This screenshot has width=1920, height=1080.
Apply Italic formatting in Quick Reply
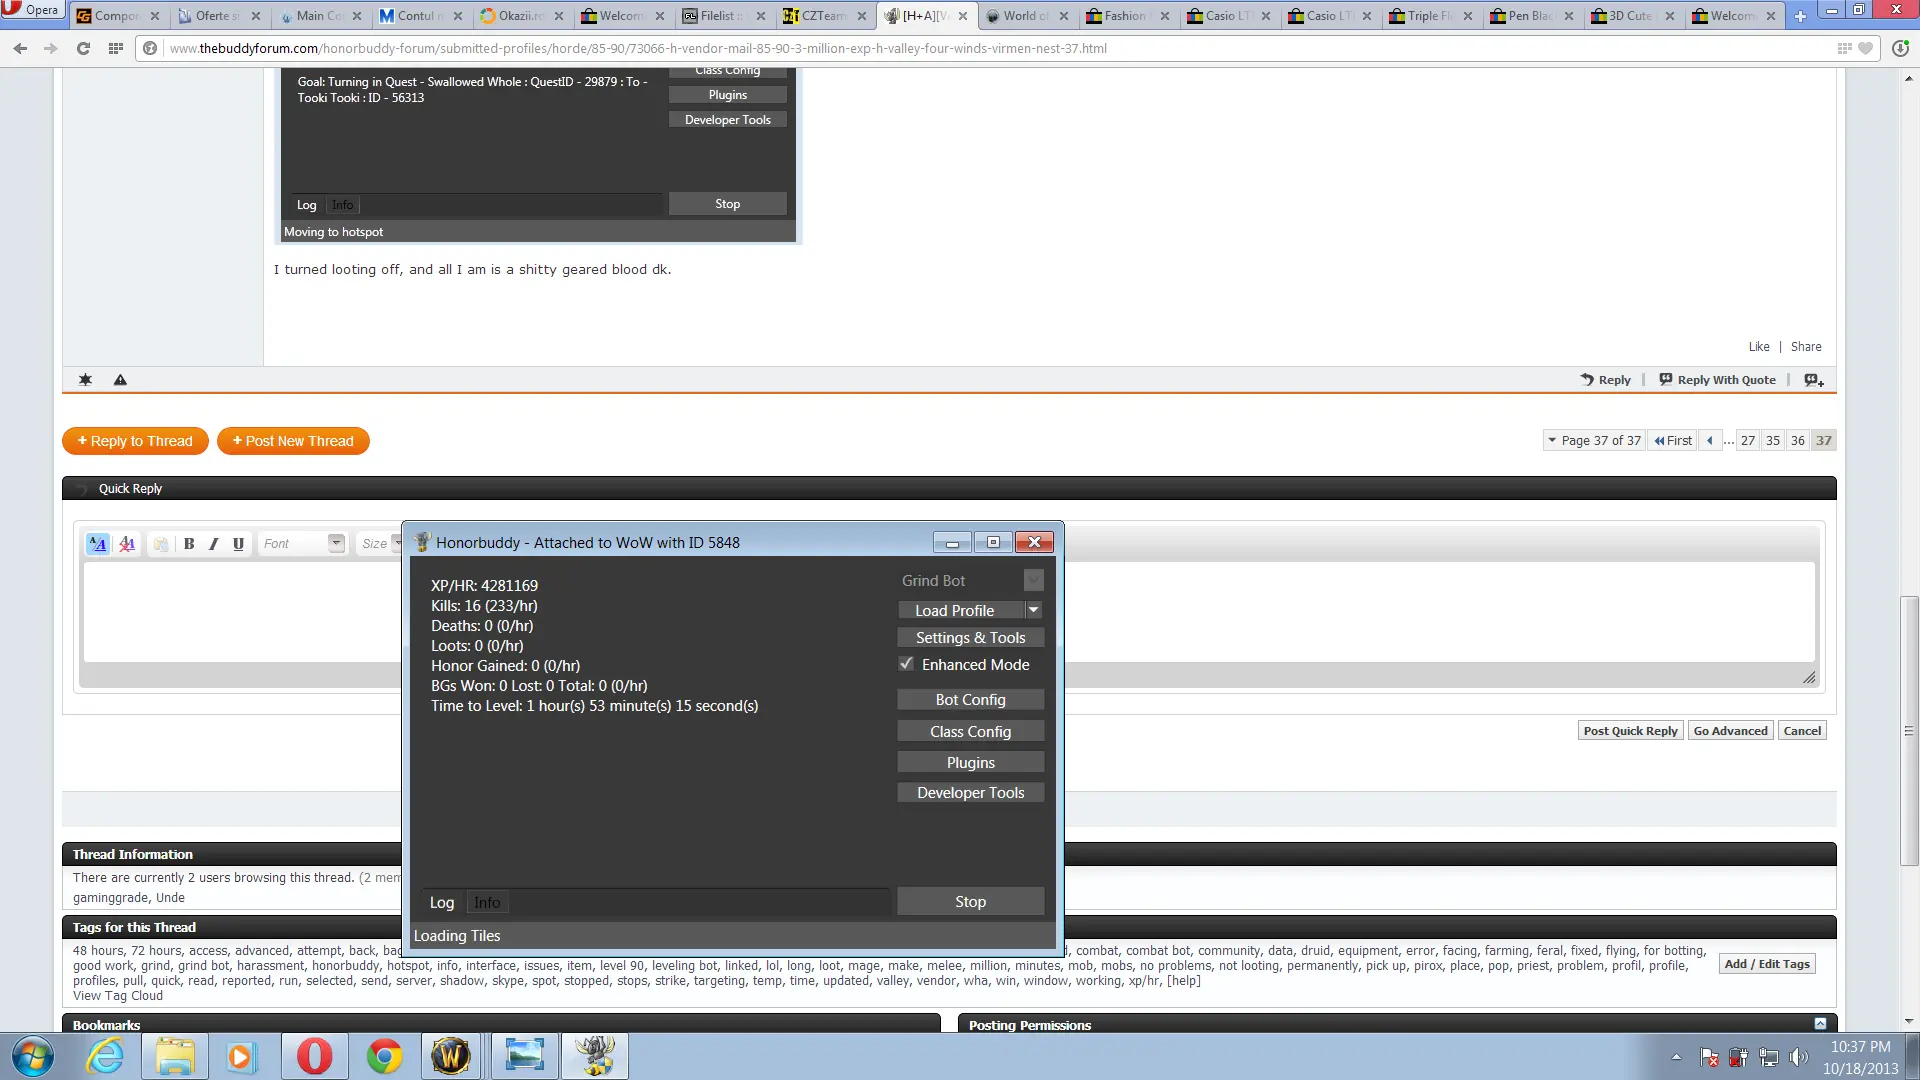click(213, 543)
